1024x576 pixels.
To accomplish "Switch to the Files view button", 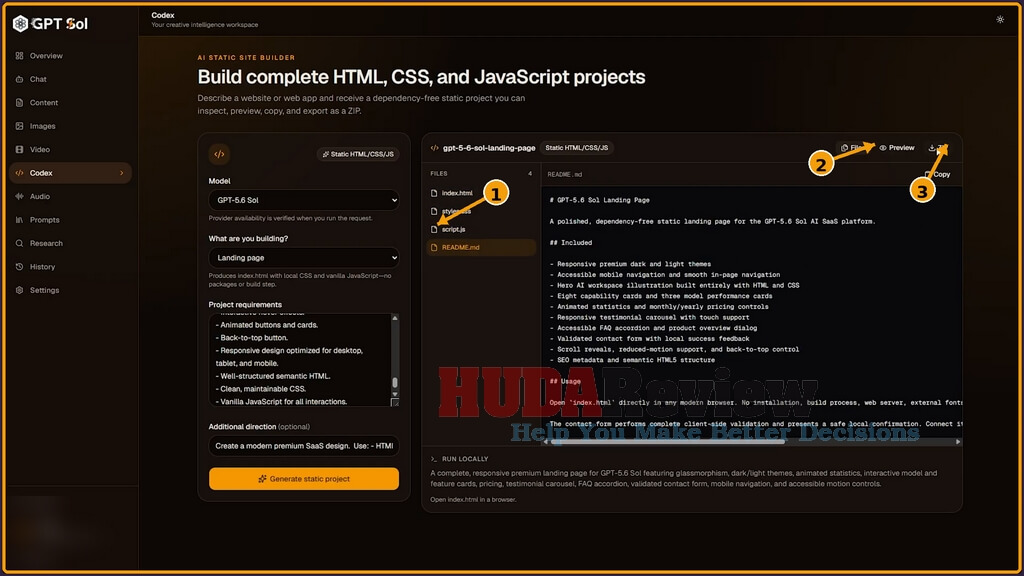I will pos(852,148).
